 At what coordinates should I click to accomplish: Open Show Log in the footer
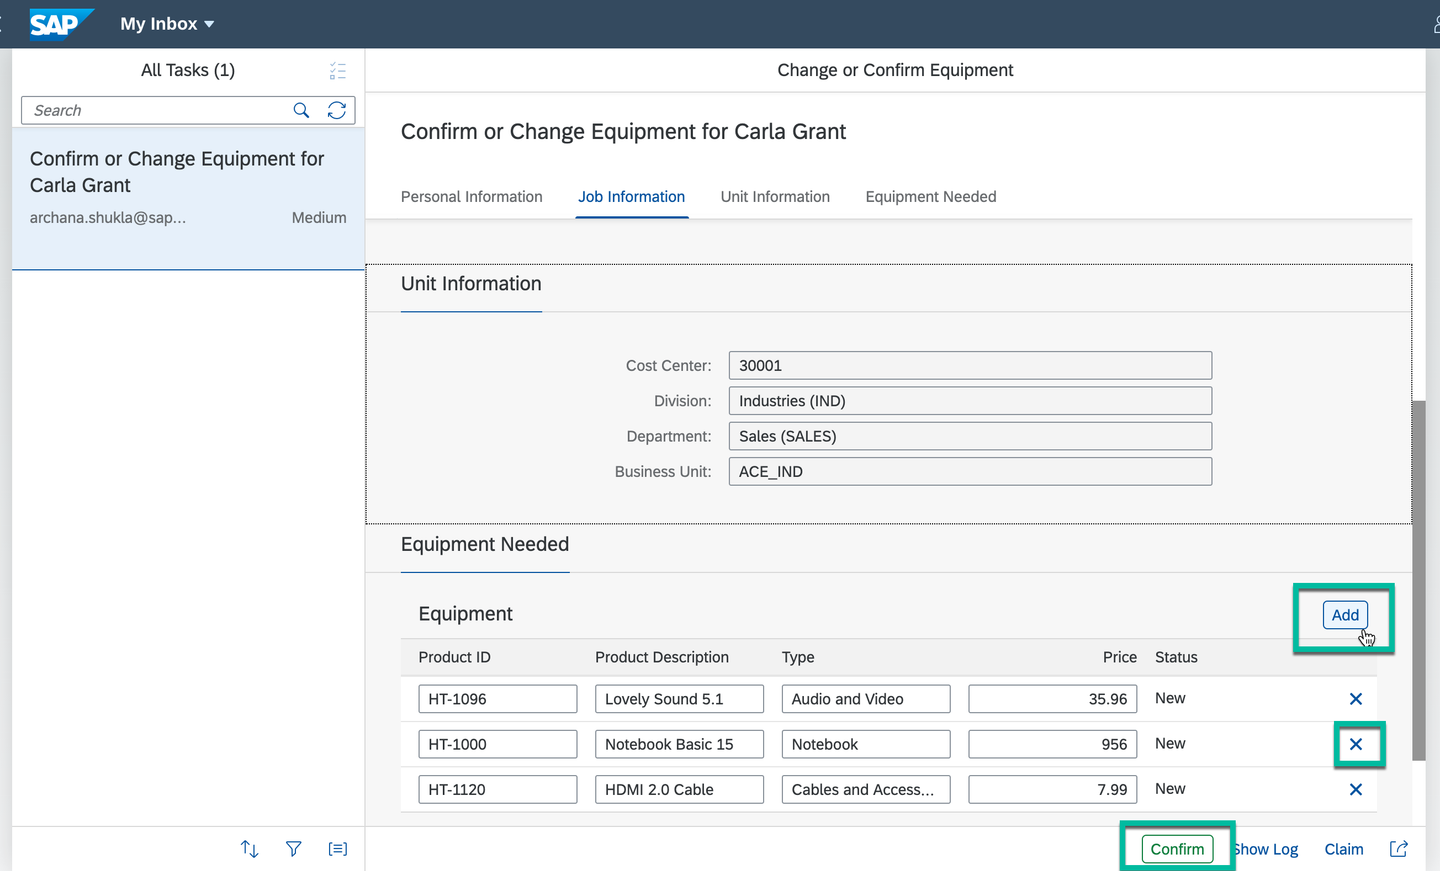1265,849
